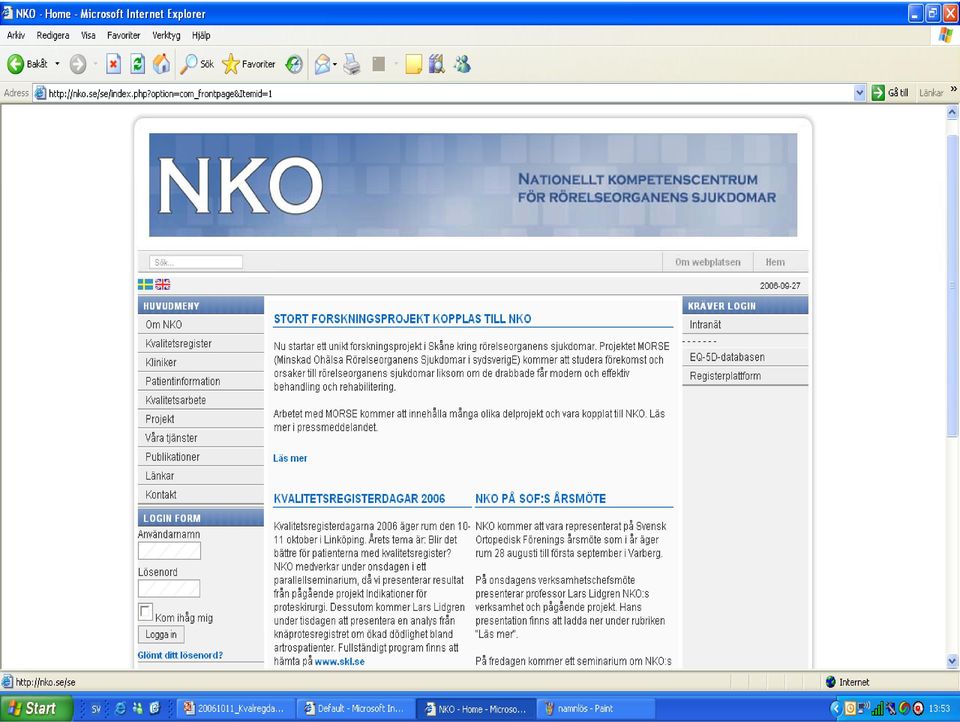The width and height of the screenshot is (960, 722).
Task: Open the Kliniker menu item
Action: pyautogui.click(x=201, y=363)
